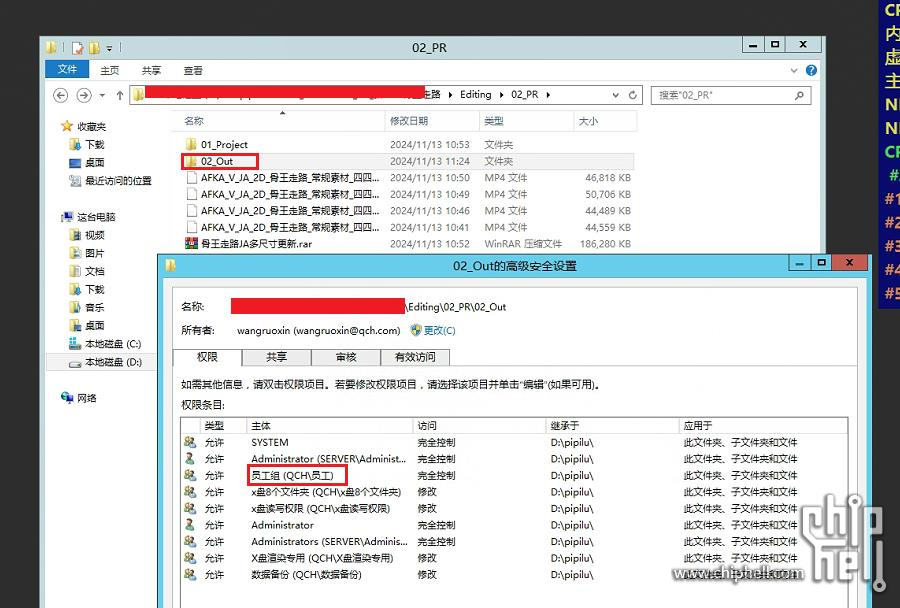Select the 员工组 (QCH\员工) entry

click(x=514, y=475)
